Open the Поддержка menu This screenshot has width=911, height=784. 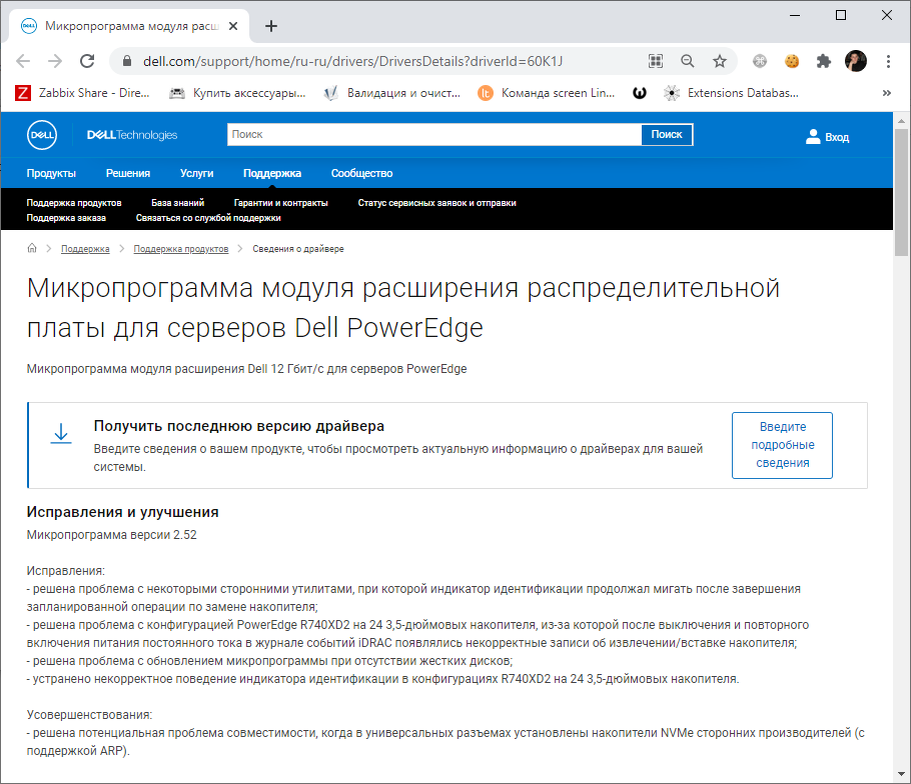tap(272, 173)
